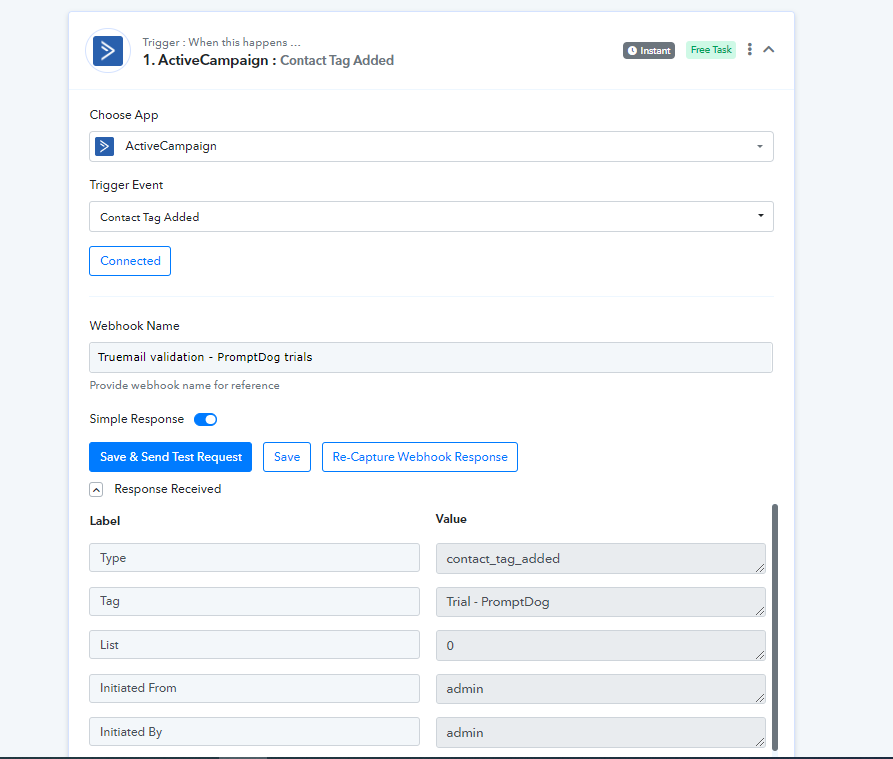Click the Save button
Screen dimensions: 893x759
287,457
